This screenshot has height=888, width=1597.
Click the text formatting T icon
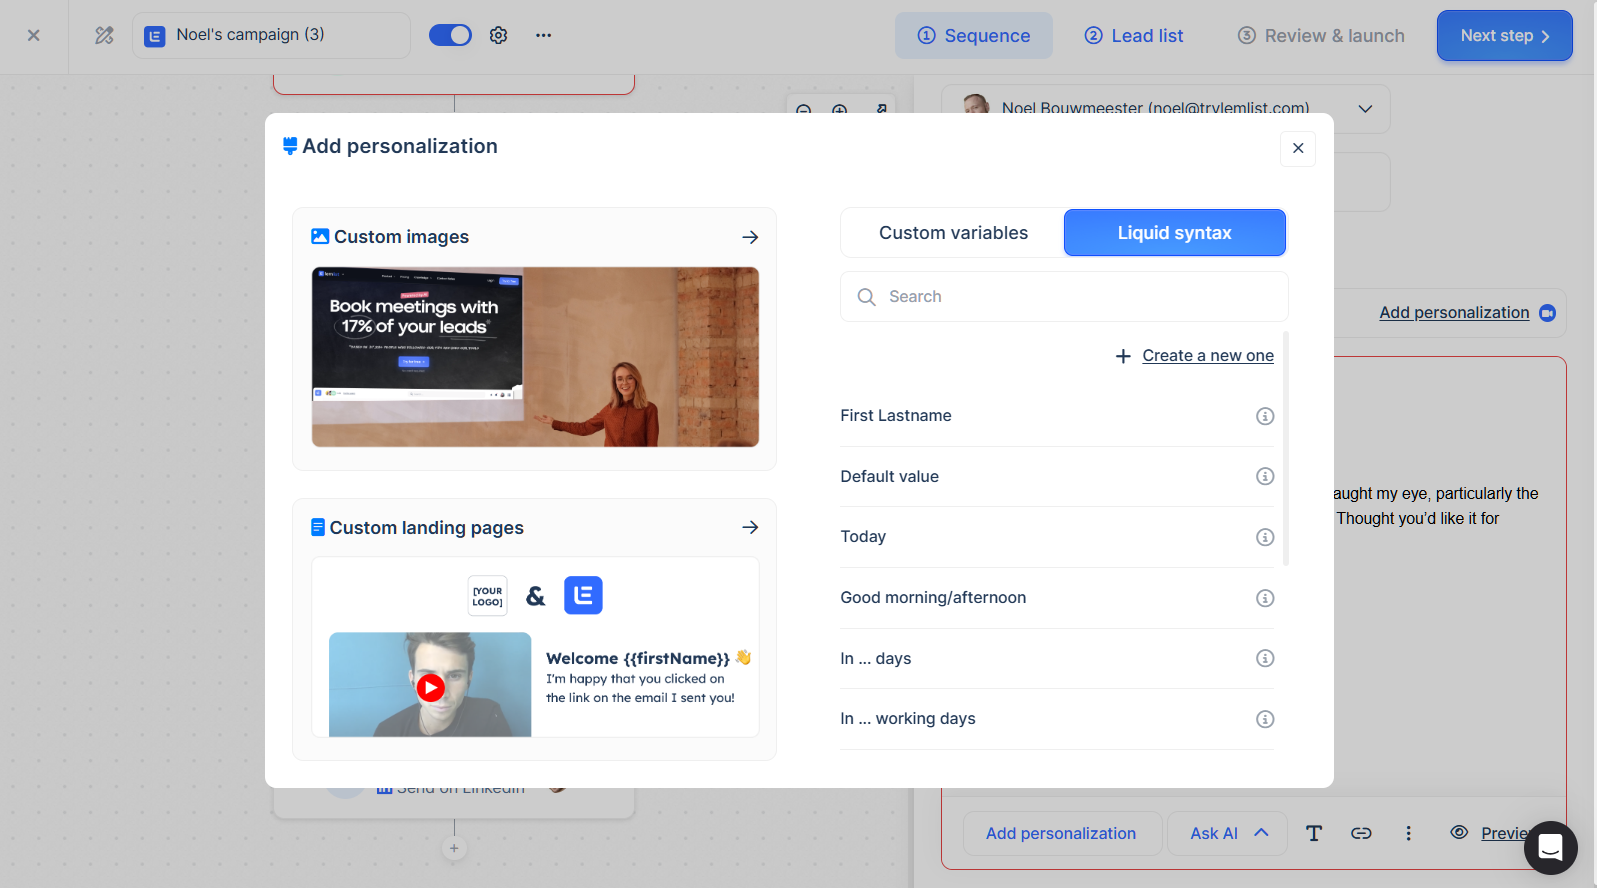[1314, 833]
